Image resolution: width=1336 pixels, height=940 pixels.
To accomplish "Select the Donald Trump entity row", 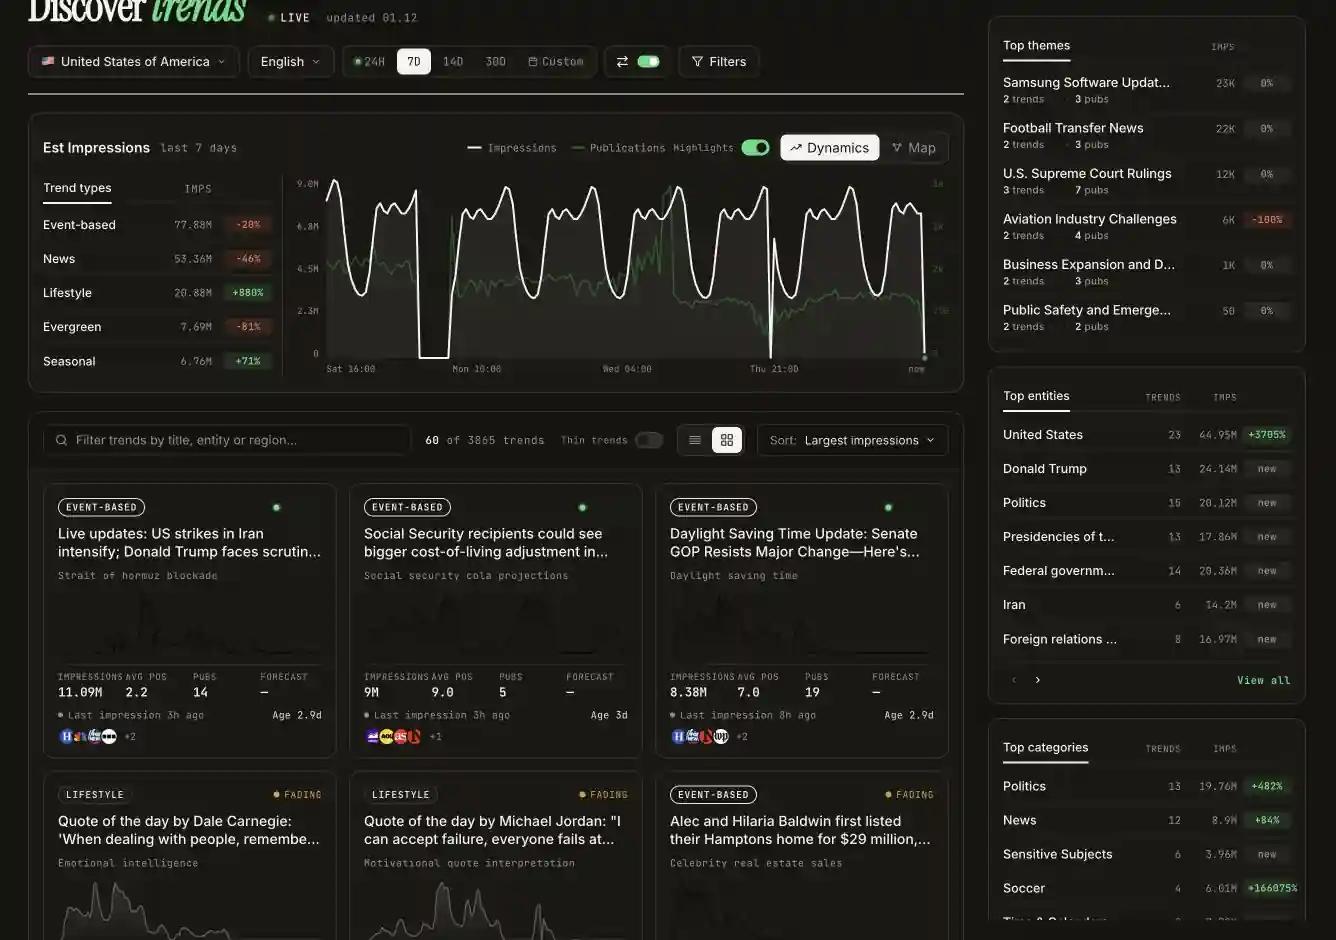I will [x=1146, y=469].
